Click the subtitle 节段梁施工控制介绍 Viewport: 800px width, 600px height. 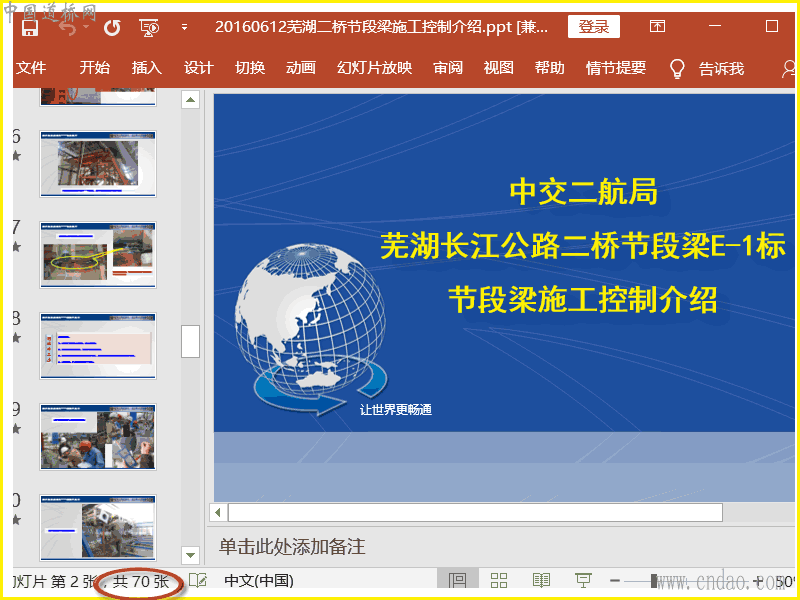(583, 299)
